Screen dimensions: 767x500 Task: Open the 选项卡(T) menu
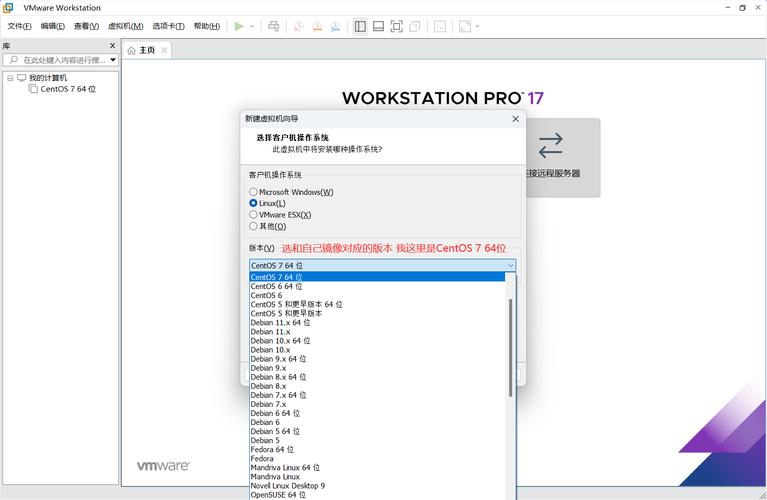(168, 26)
